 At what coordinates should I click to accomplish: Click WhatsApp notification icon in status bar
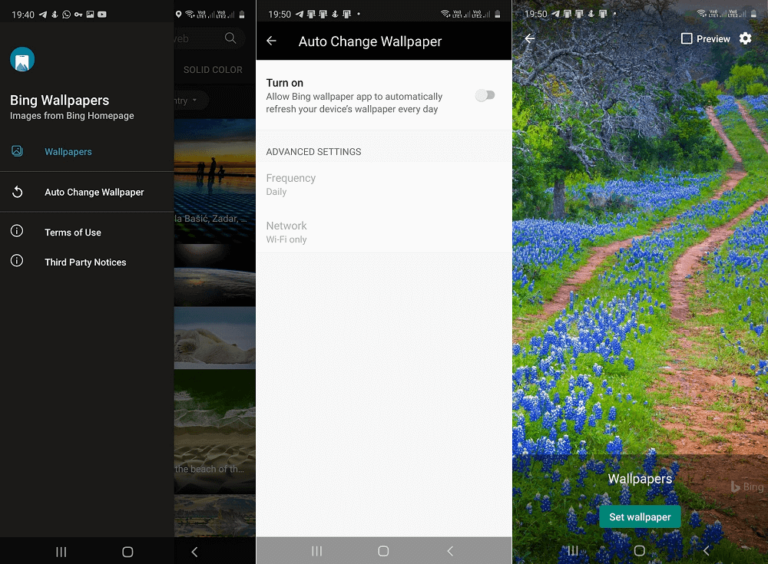(67, 14)
